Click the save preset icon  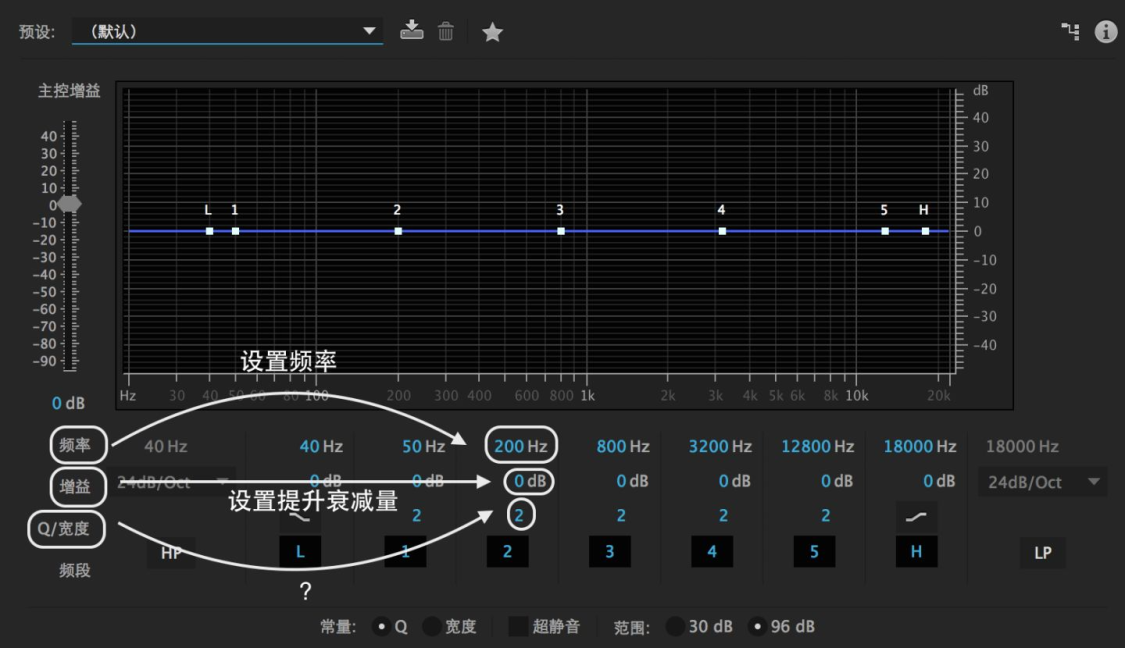(x=411, y=30)
